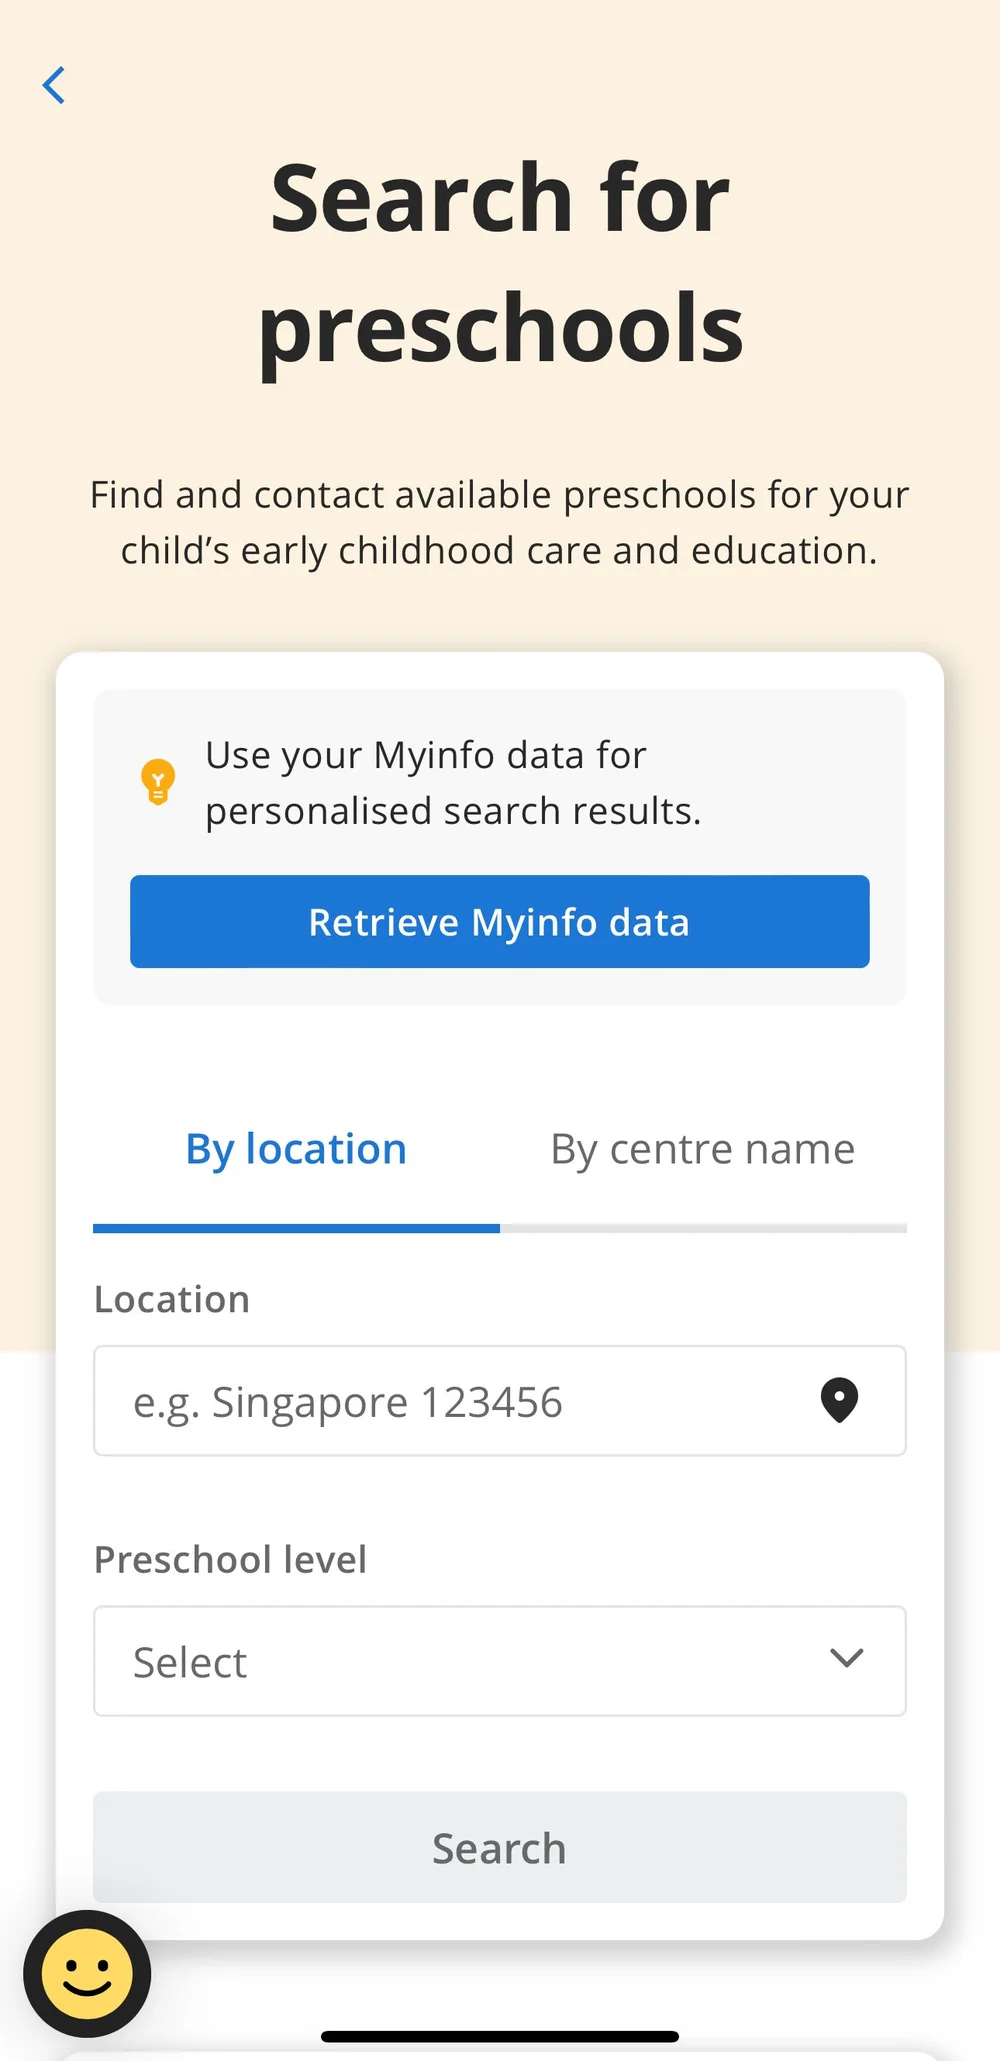Tap the Select placeholder text

coord(190,1663)
